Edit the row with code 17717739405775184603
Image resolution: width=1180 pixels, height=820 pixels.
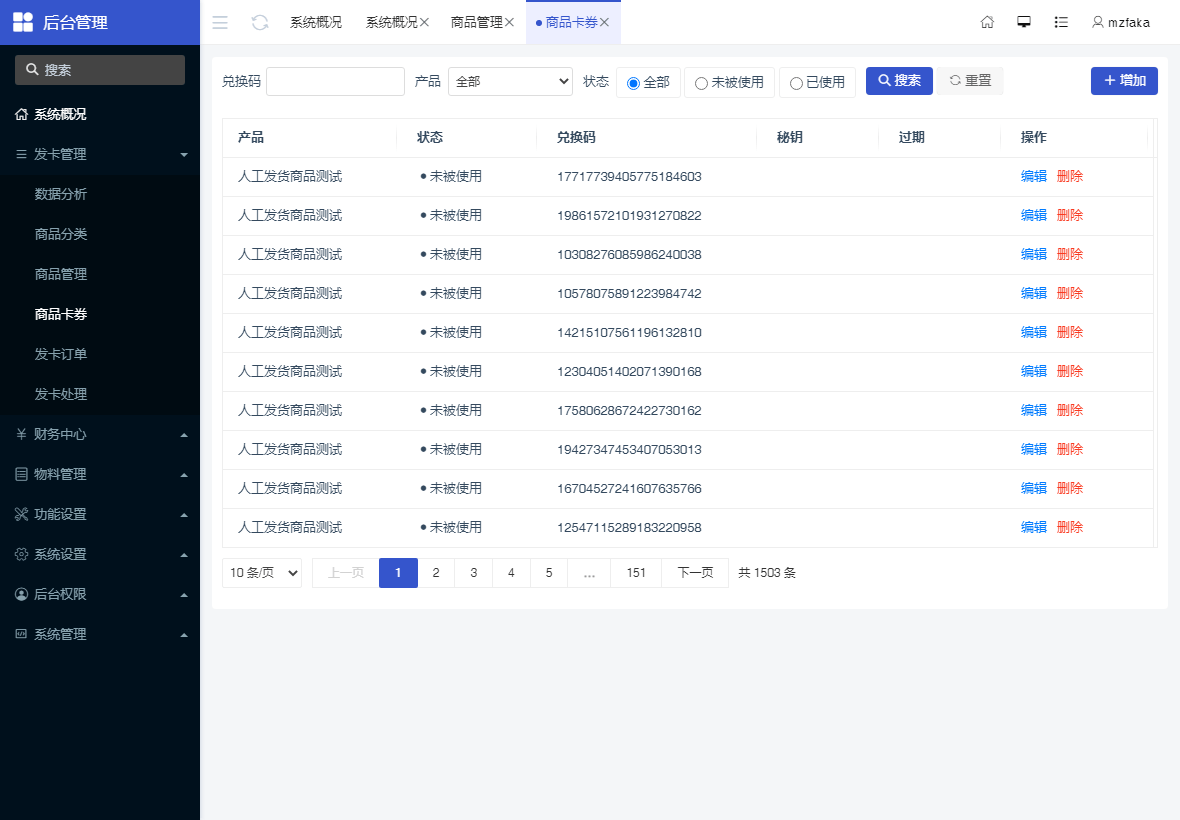pyautogui.click(x=1034, y=176)
